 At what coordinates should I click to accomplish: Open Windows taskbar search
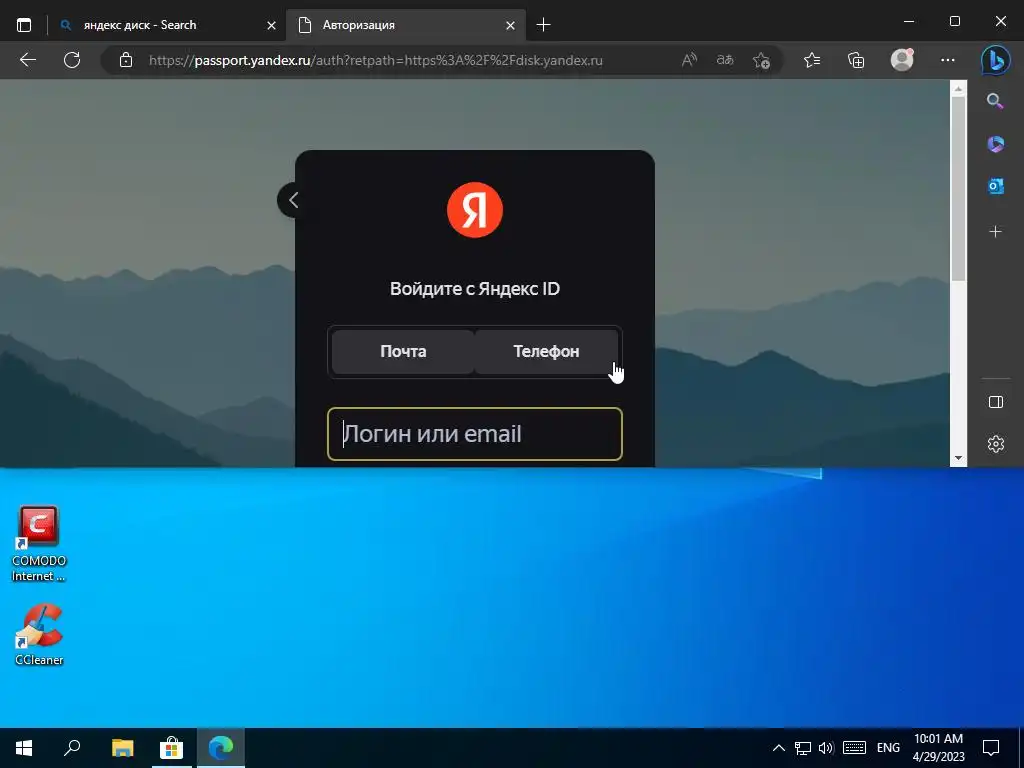coord(72,748)
